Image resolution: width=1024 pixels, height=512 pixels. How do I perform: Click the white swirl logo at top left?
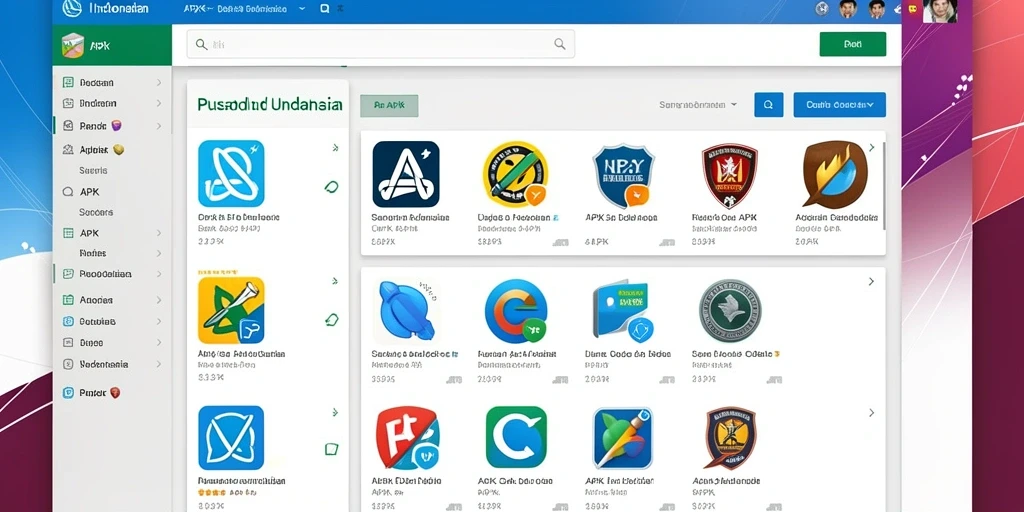(71, 8)
